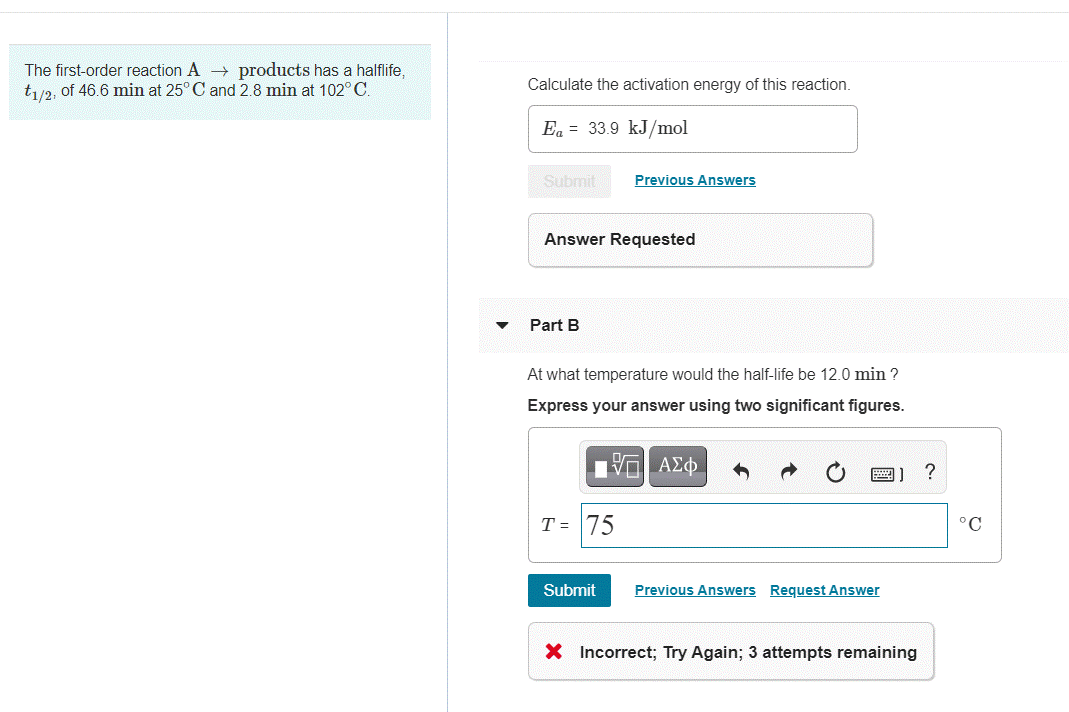The height and width of the screenshot is (712, 1069).
Task: Click the grayed-out Submit button for Part A
Action: point(569,181)
